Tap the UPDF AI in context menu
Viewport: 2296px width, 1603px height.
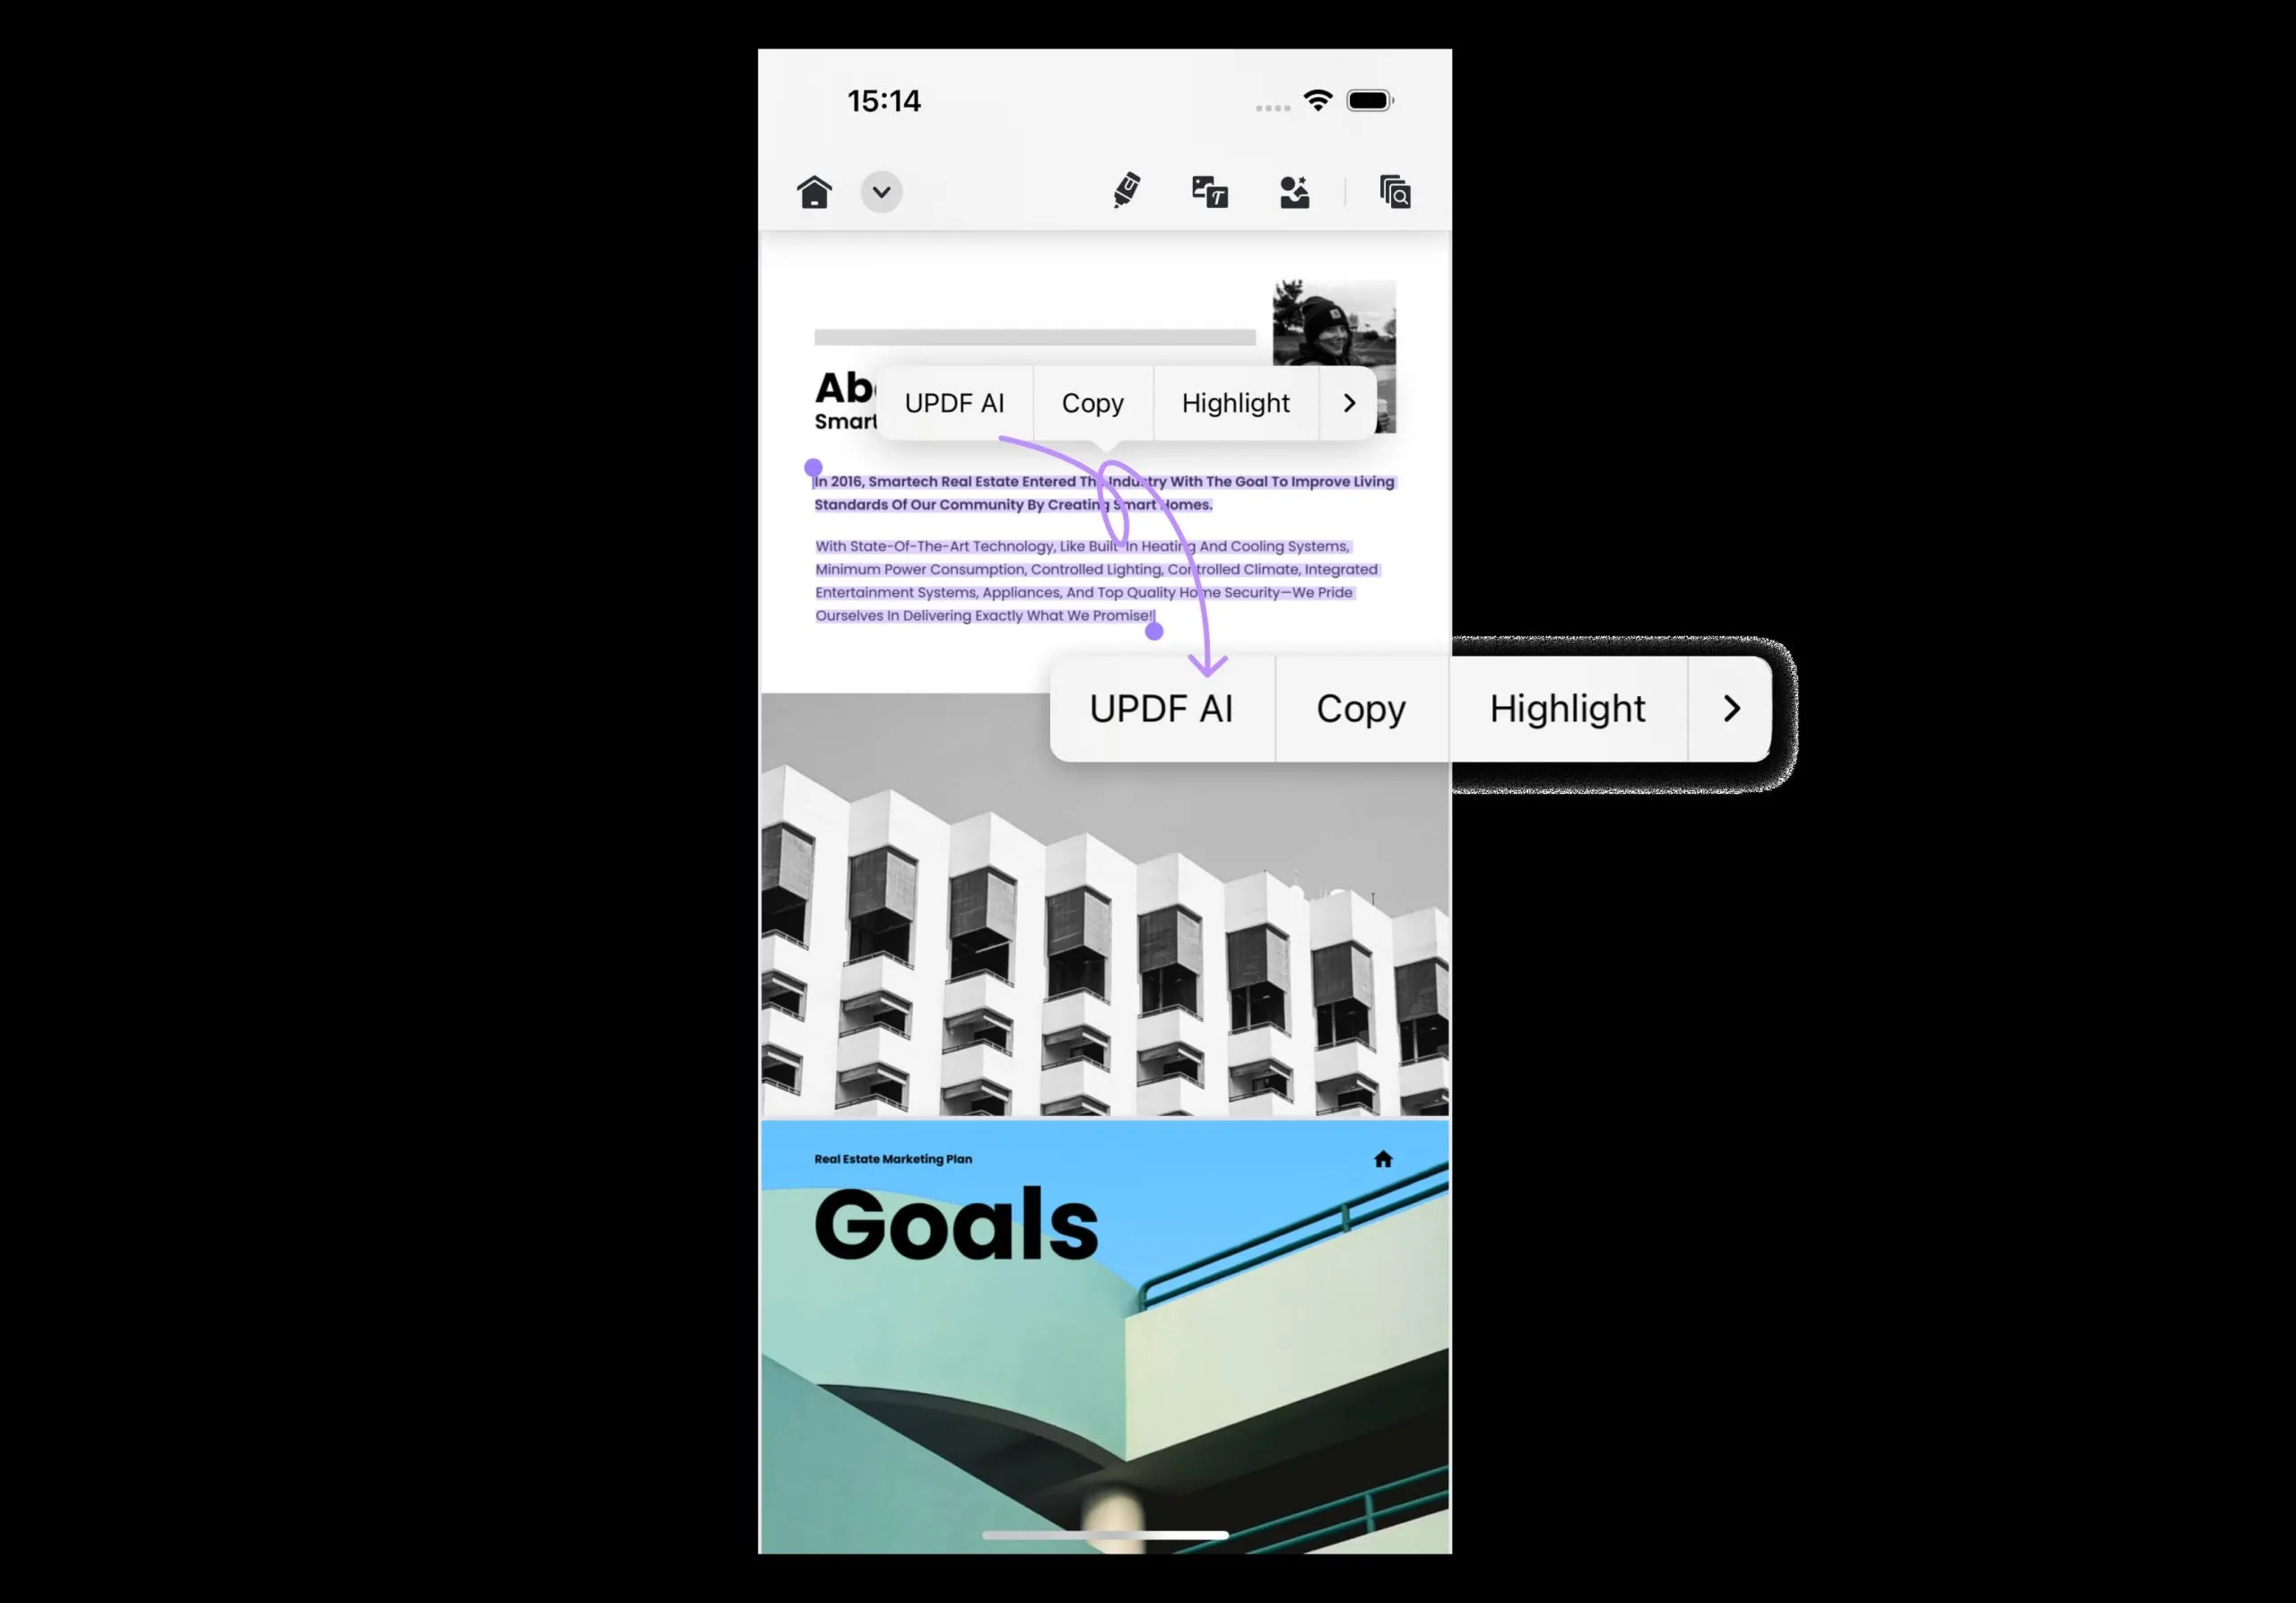pyautogui.click(x=1159, y=707)
